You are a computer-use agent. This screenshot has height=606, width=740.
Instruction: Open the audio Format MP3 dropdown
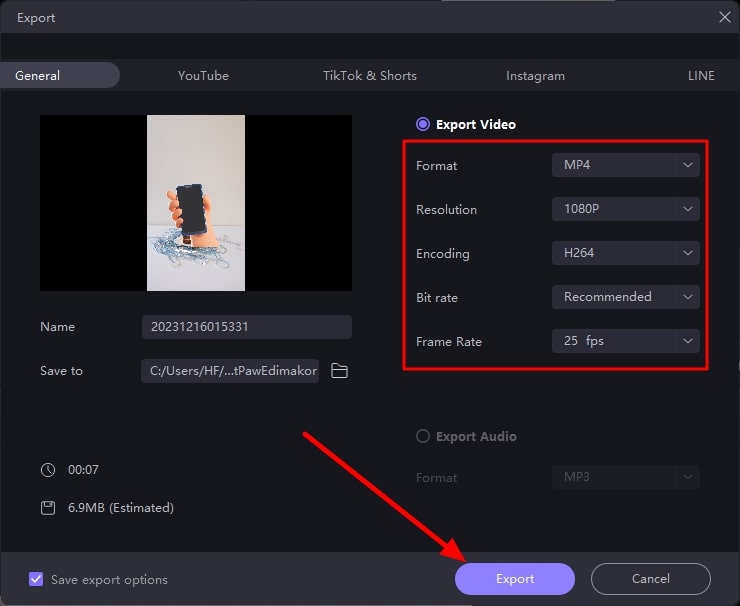point(625,477)
